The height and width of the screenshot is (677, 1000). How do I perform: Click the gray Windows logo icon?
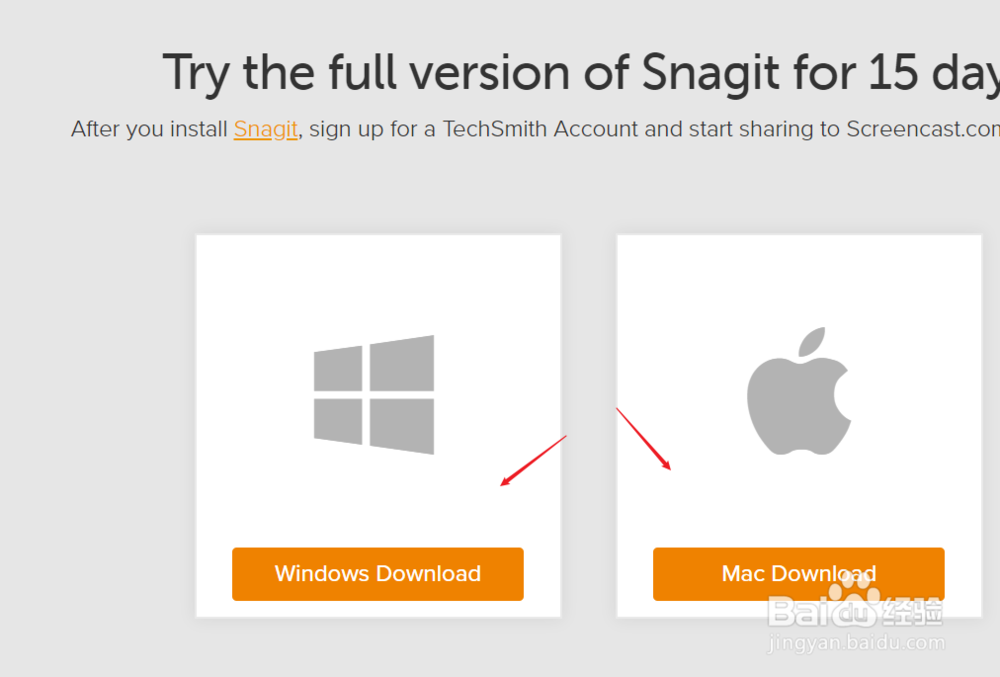[x=374, y=395]
